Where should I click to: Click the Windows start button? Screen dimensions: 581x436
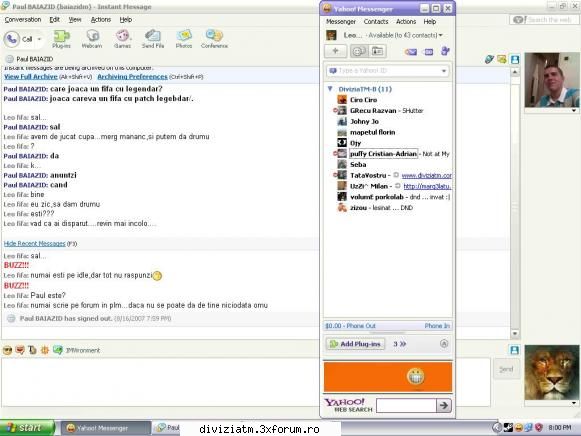pos(27,428)
